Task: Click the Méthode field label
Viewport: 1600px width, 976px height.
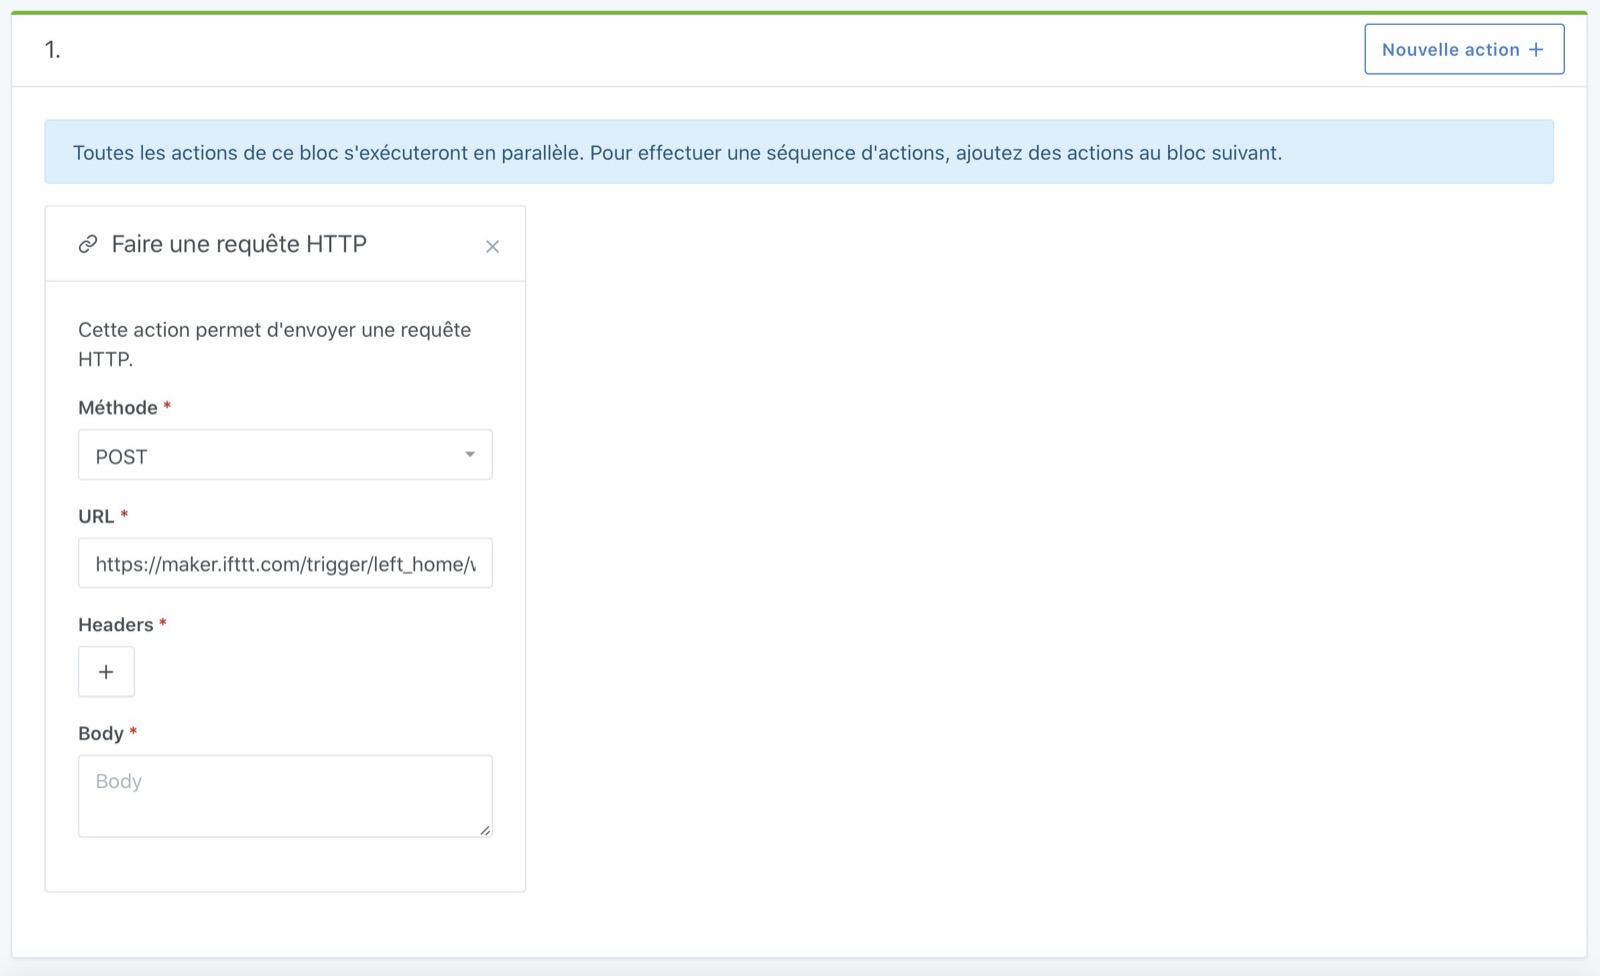Action: pos(118,408)
